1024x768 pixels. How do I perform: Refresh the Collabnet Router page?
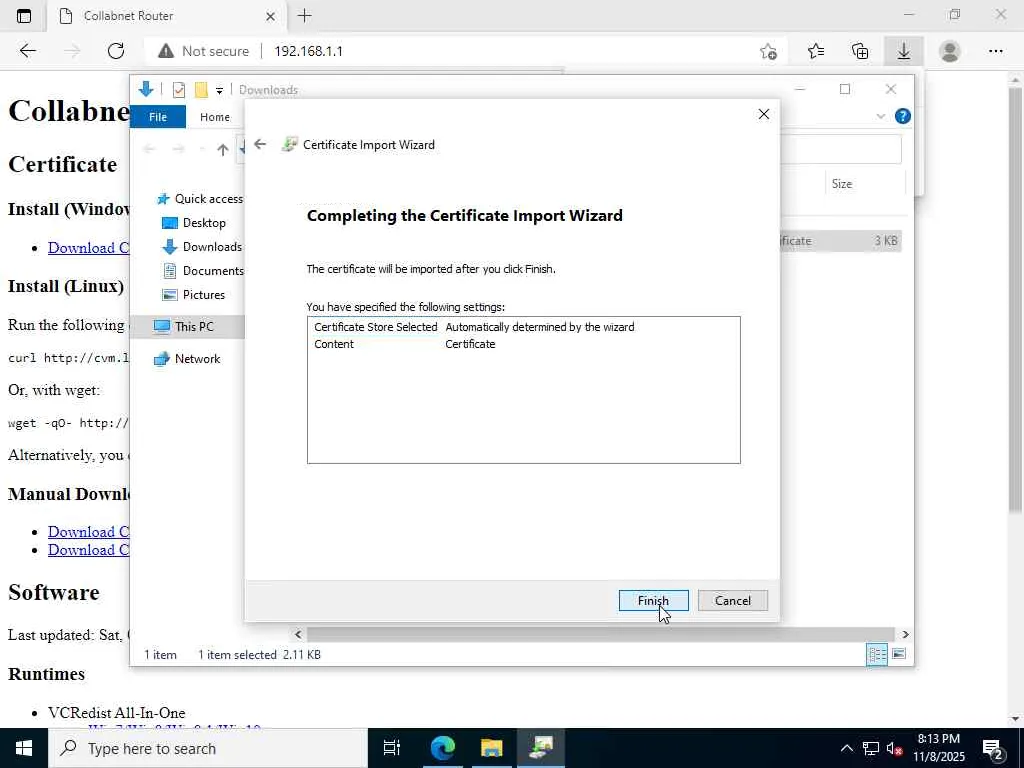tap(116, 51)
